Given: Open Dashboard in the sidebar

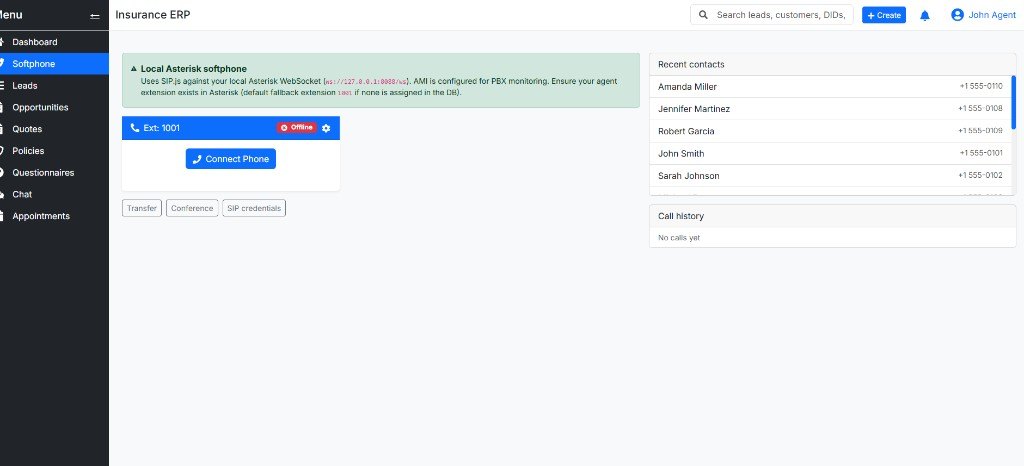Looking at the screenshot, I should 54,42.
